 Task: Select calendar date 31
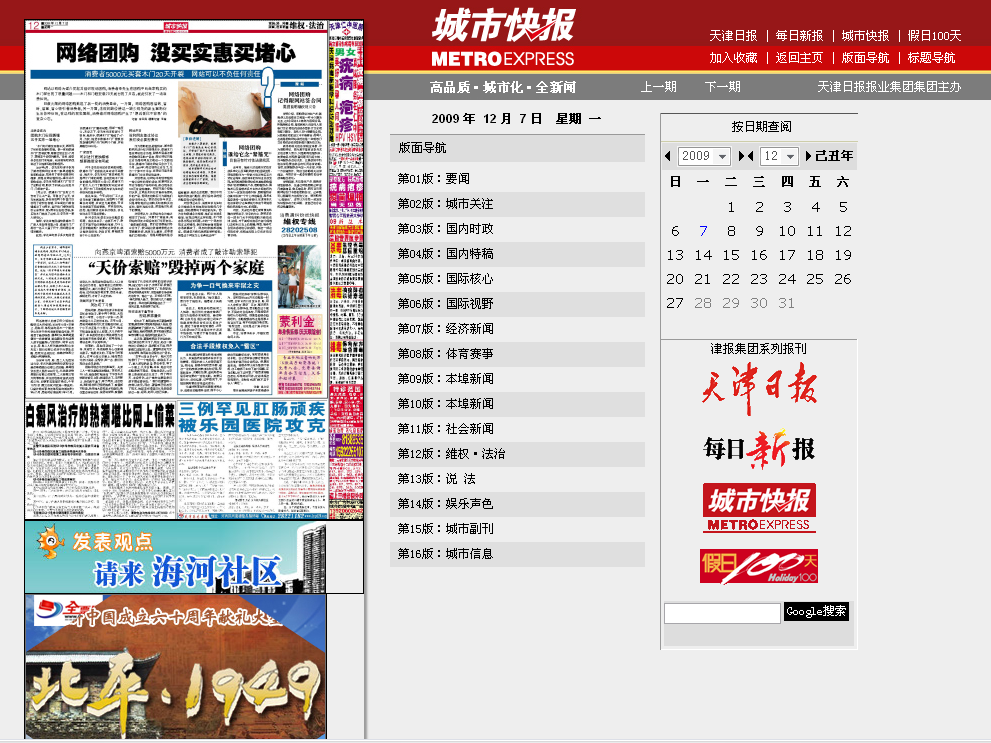click(786, 303)
